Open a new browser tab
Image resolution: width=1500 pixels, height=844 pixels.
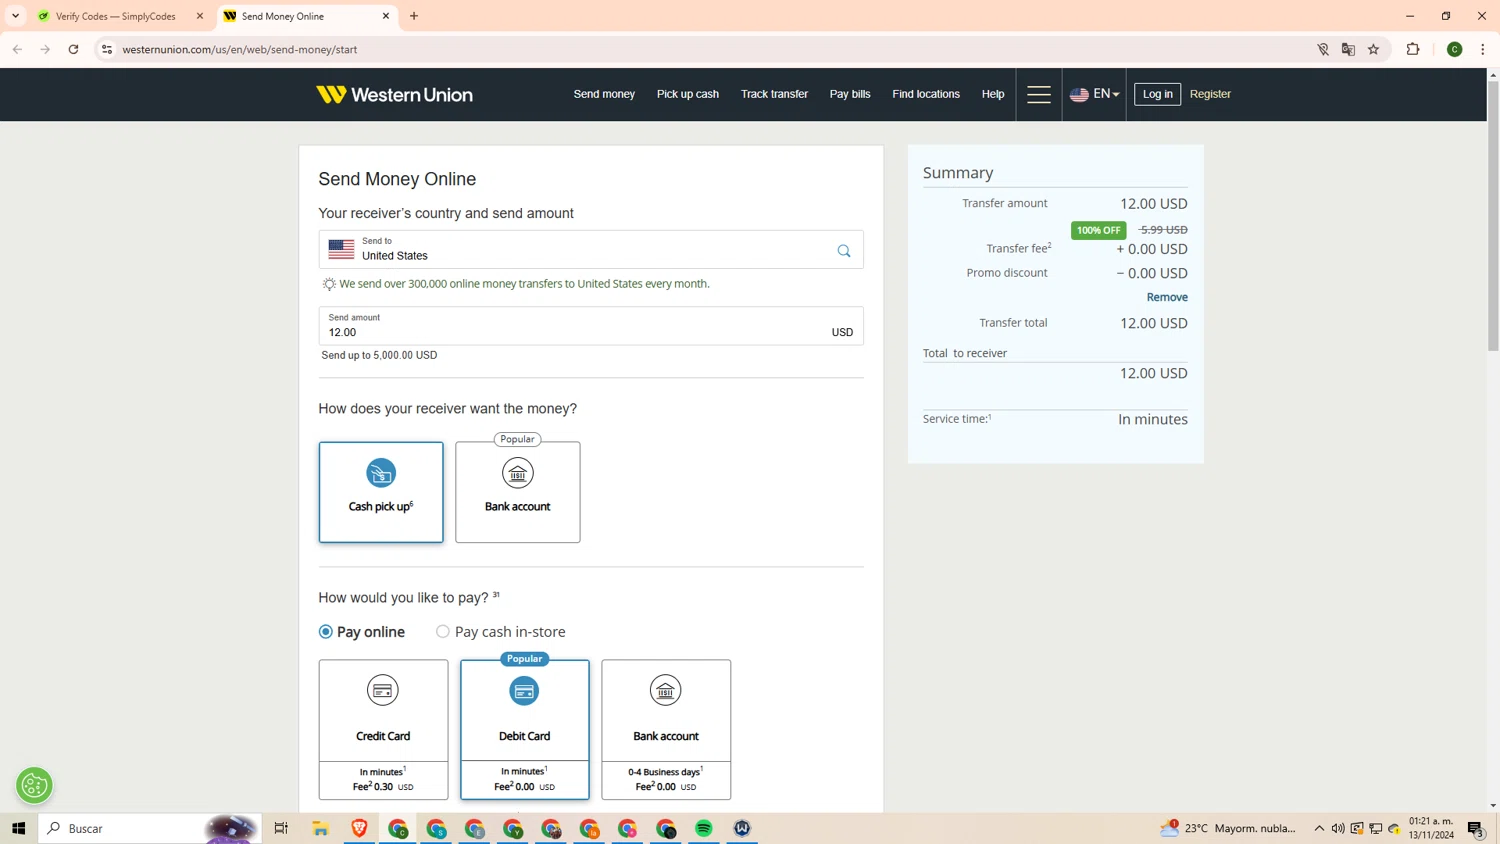click(x=414, y=16)
